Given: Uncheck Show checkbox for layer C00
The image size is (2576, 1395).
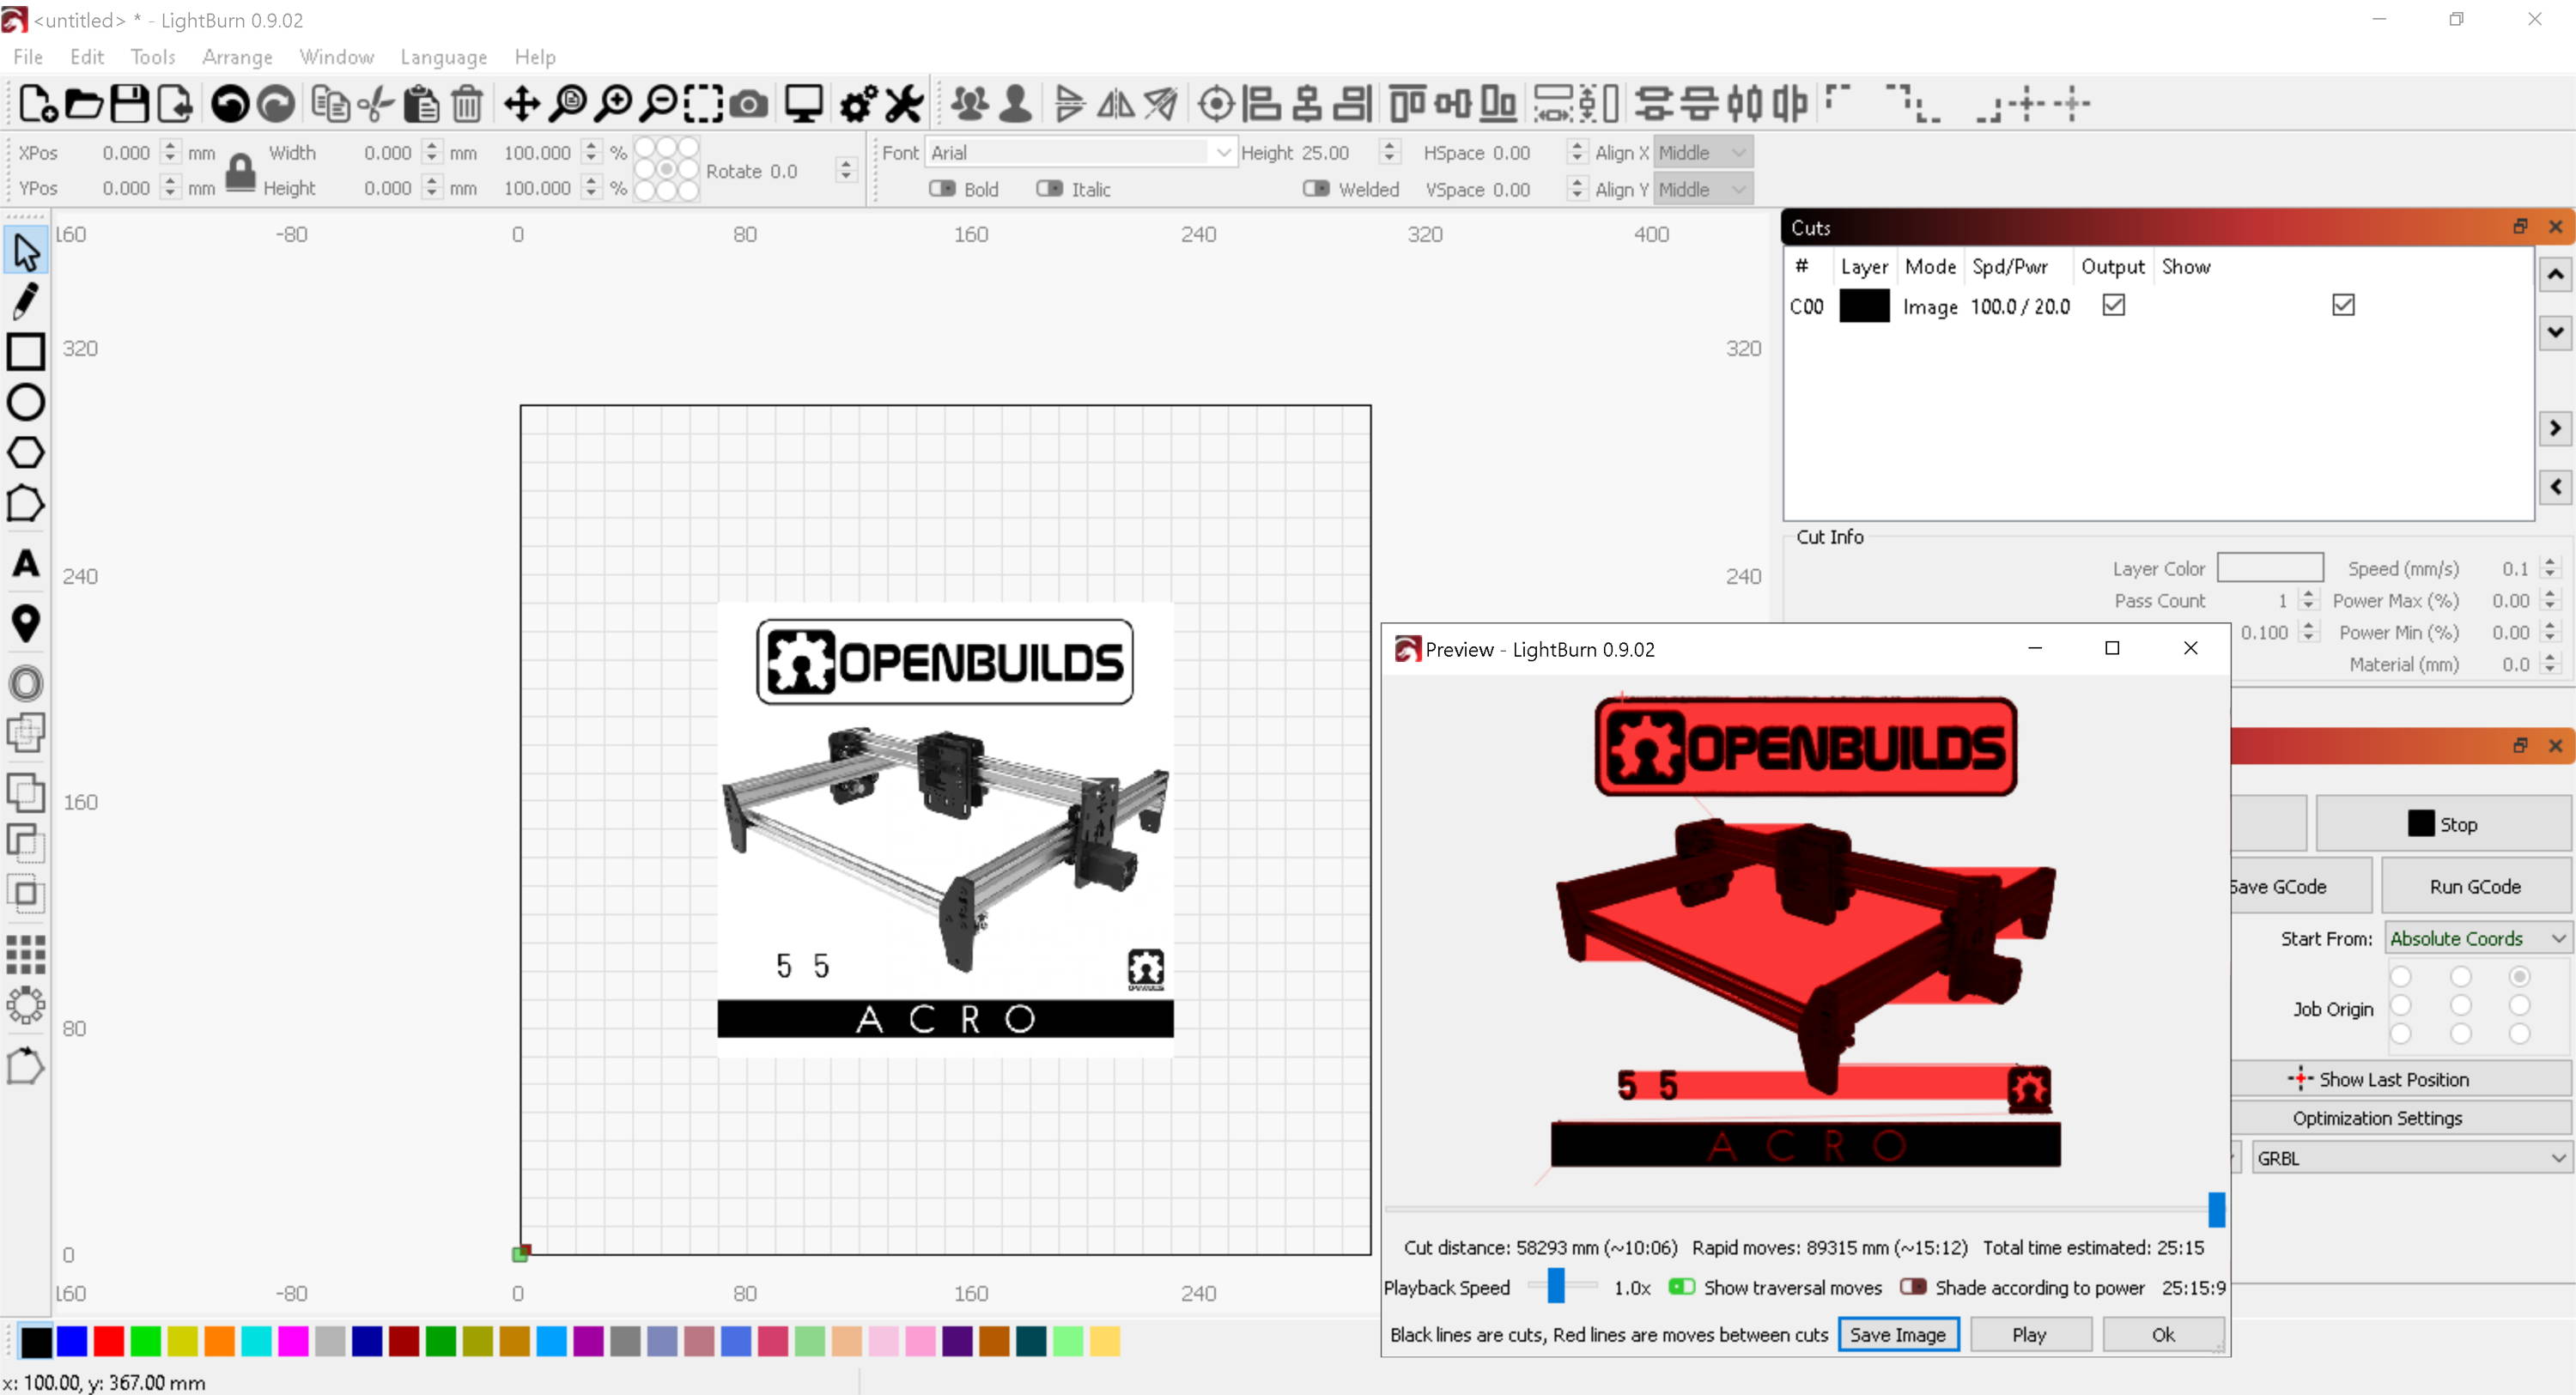Looking at the screenshot, I should pyautogui.click(x=2343, y=305).
